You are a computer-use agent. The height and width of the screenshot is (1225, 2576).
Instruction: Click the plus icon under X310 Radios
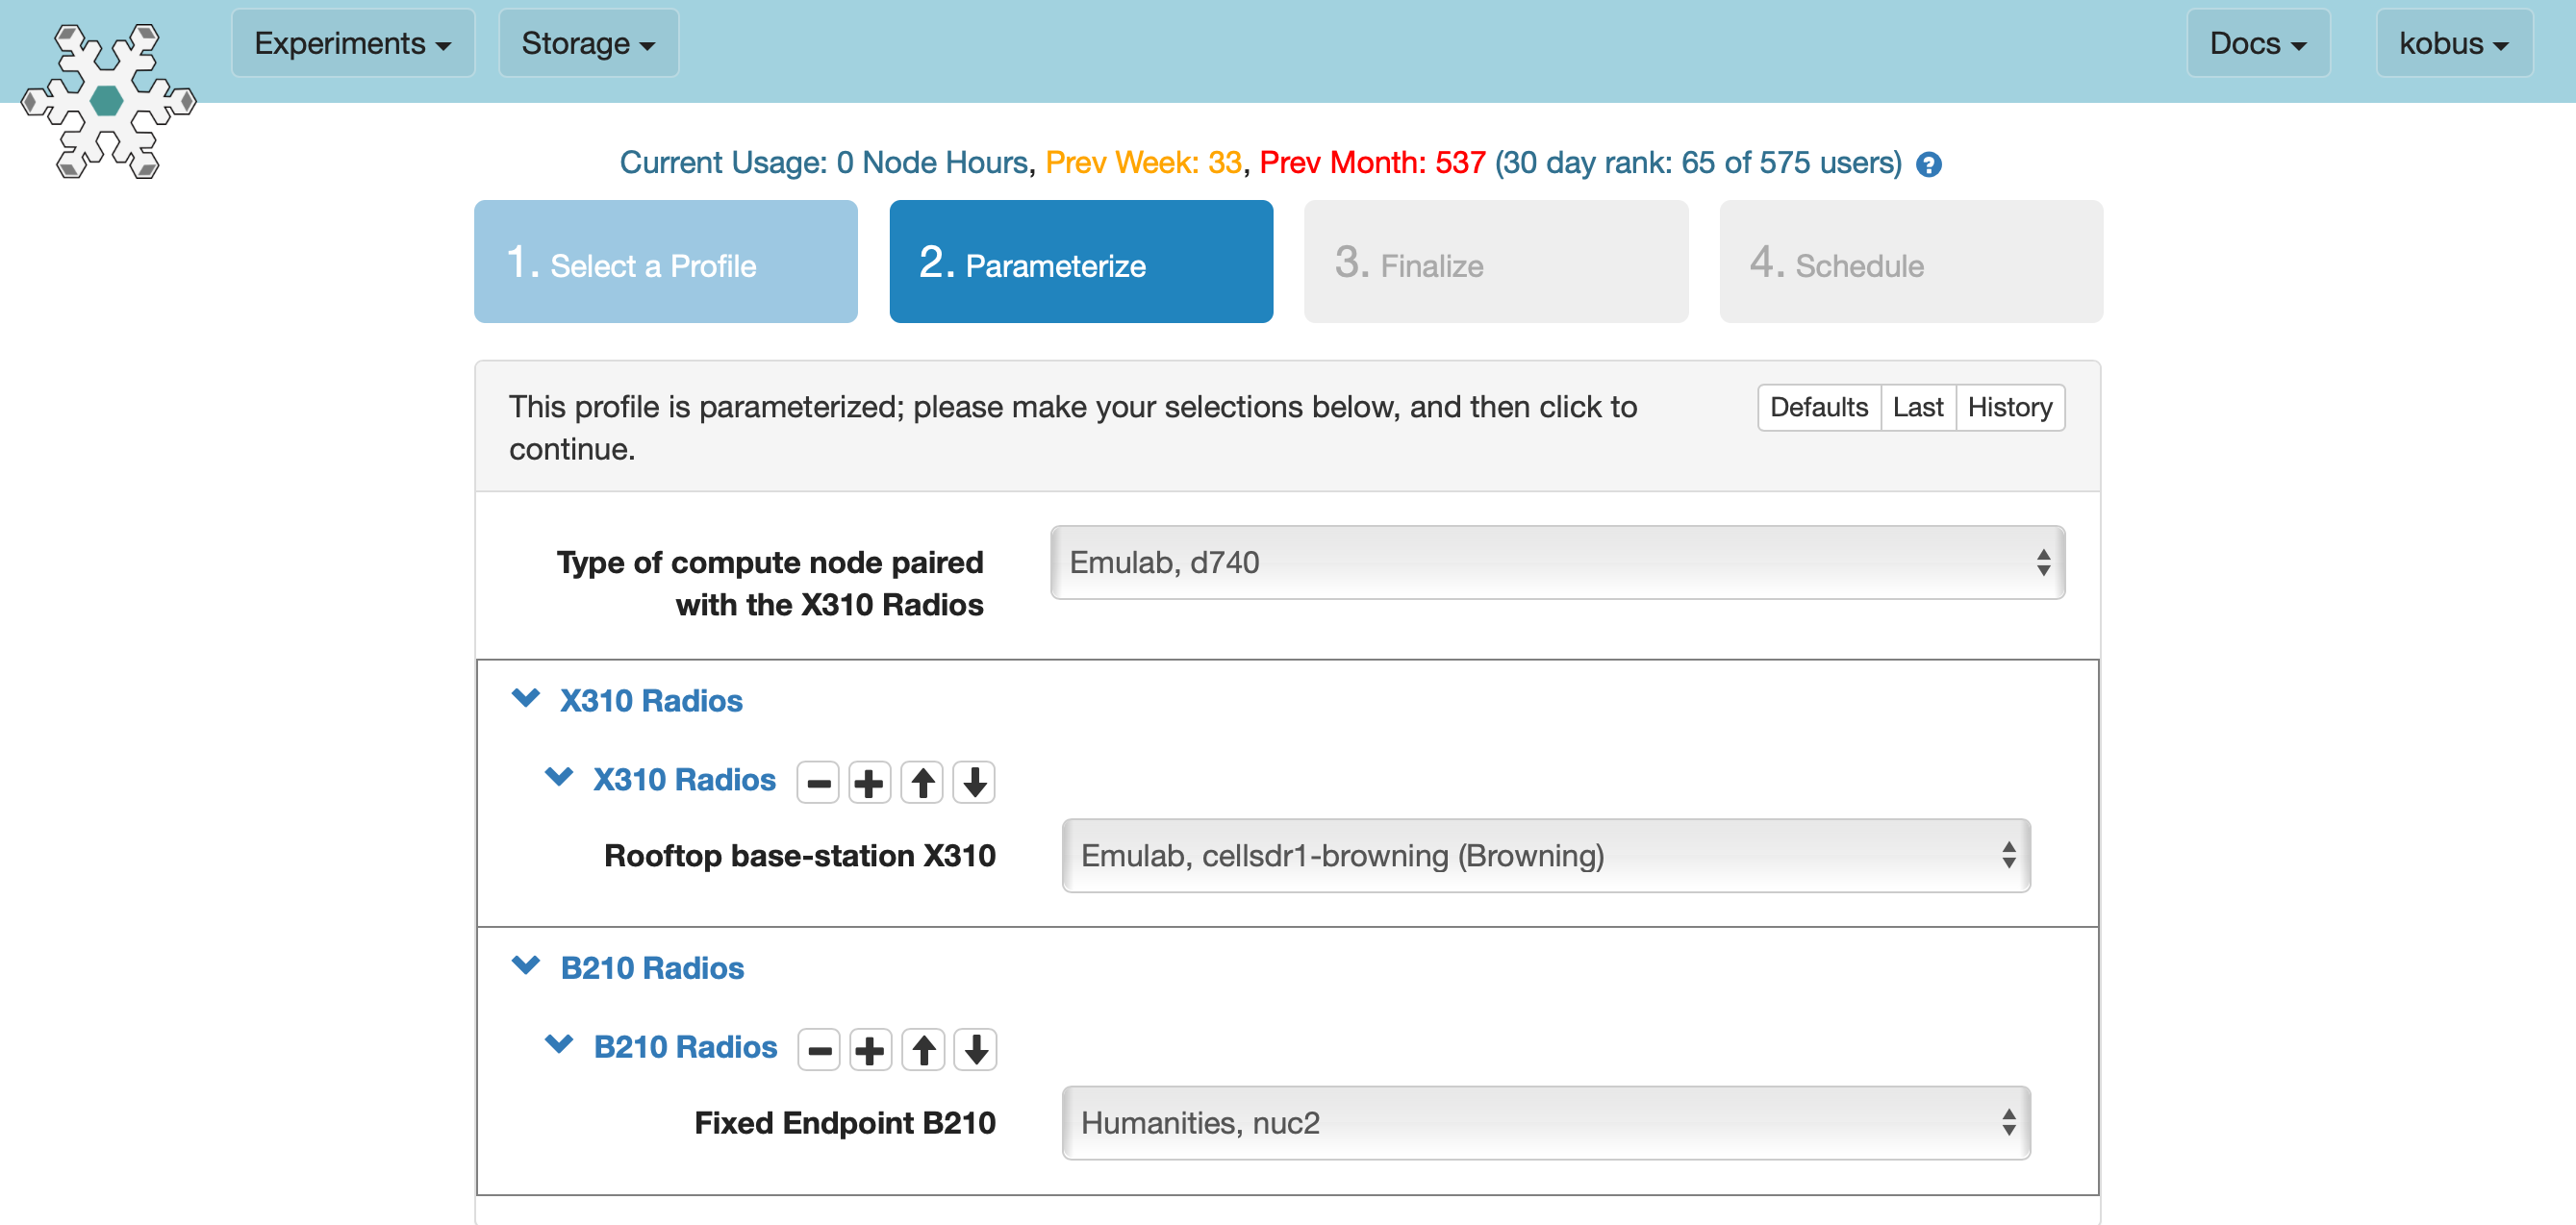pos(871,780)
